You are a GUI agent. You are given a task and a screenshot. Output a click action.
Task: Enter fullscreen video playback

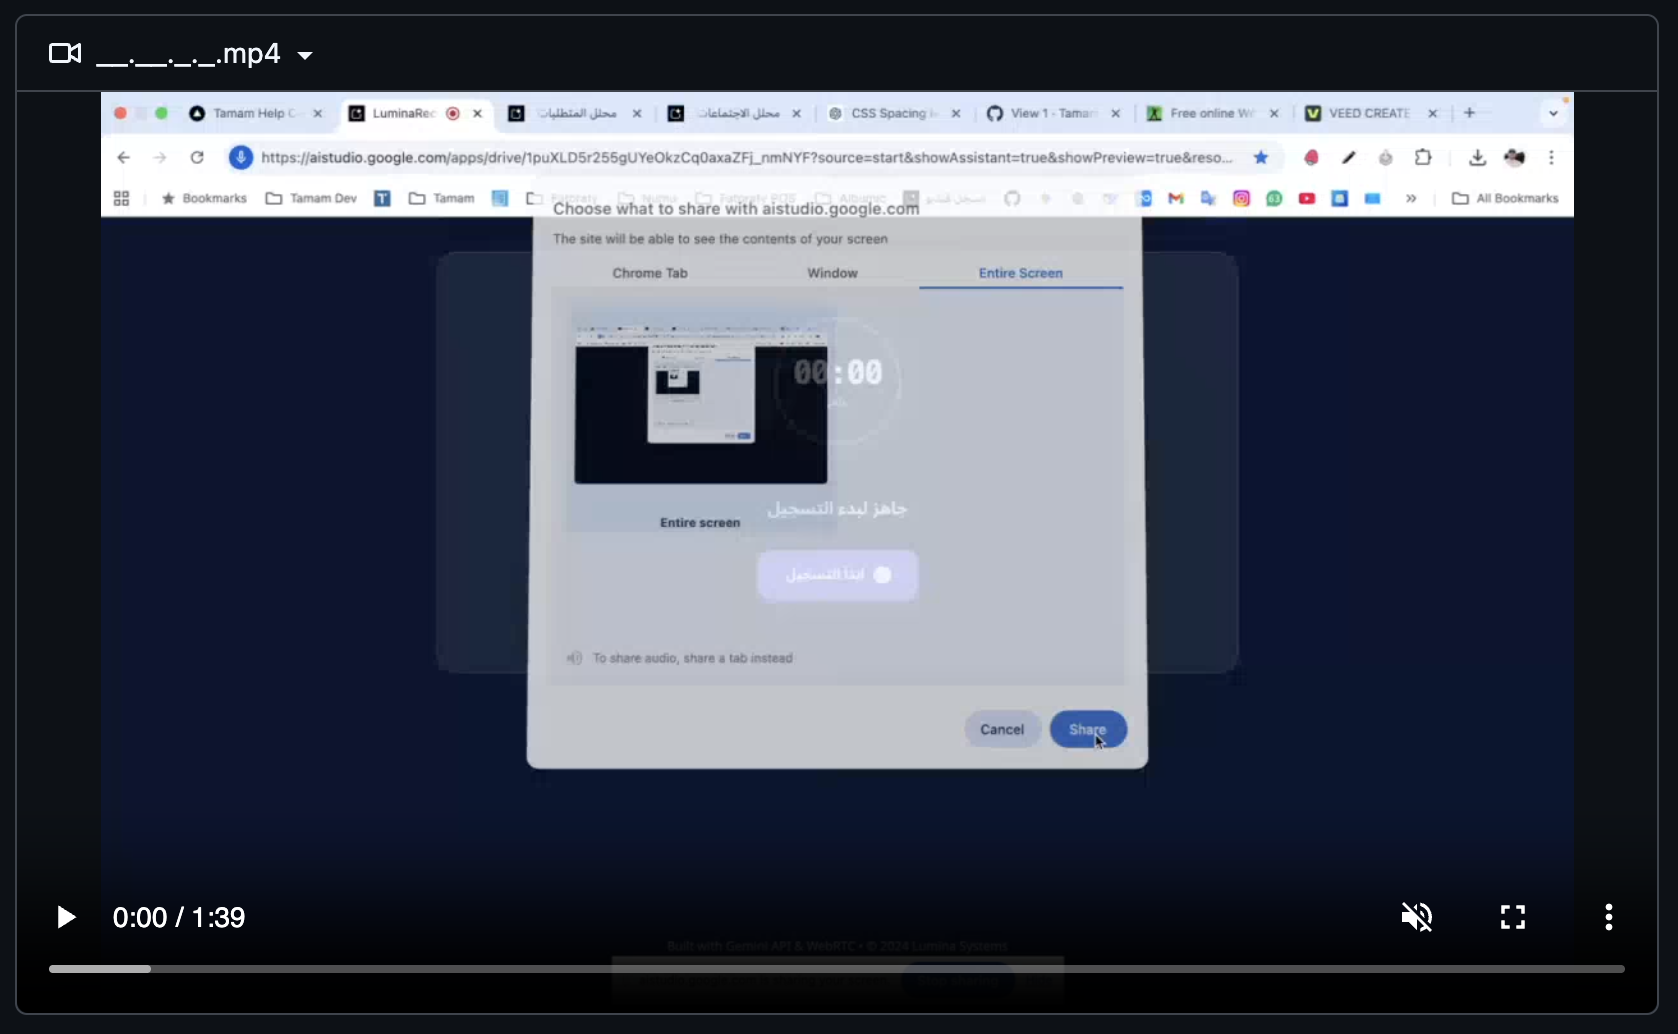(x=1513, y=917)
